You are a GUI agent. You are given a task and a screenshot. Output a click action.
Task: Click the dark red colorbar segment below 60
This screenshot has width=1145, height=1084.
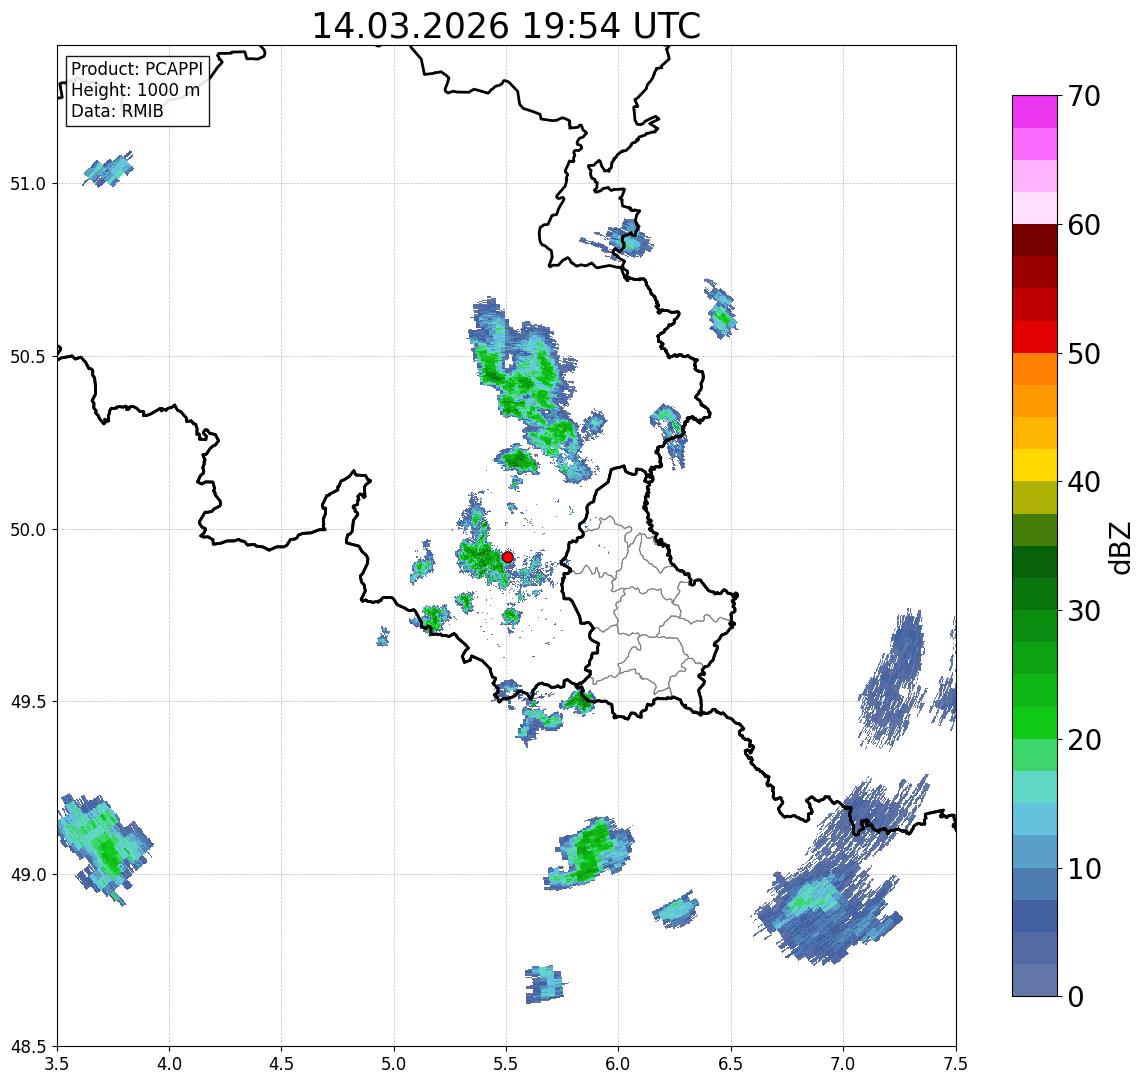pos(1035,240)
